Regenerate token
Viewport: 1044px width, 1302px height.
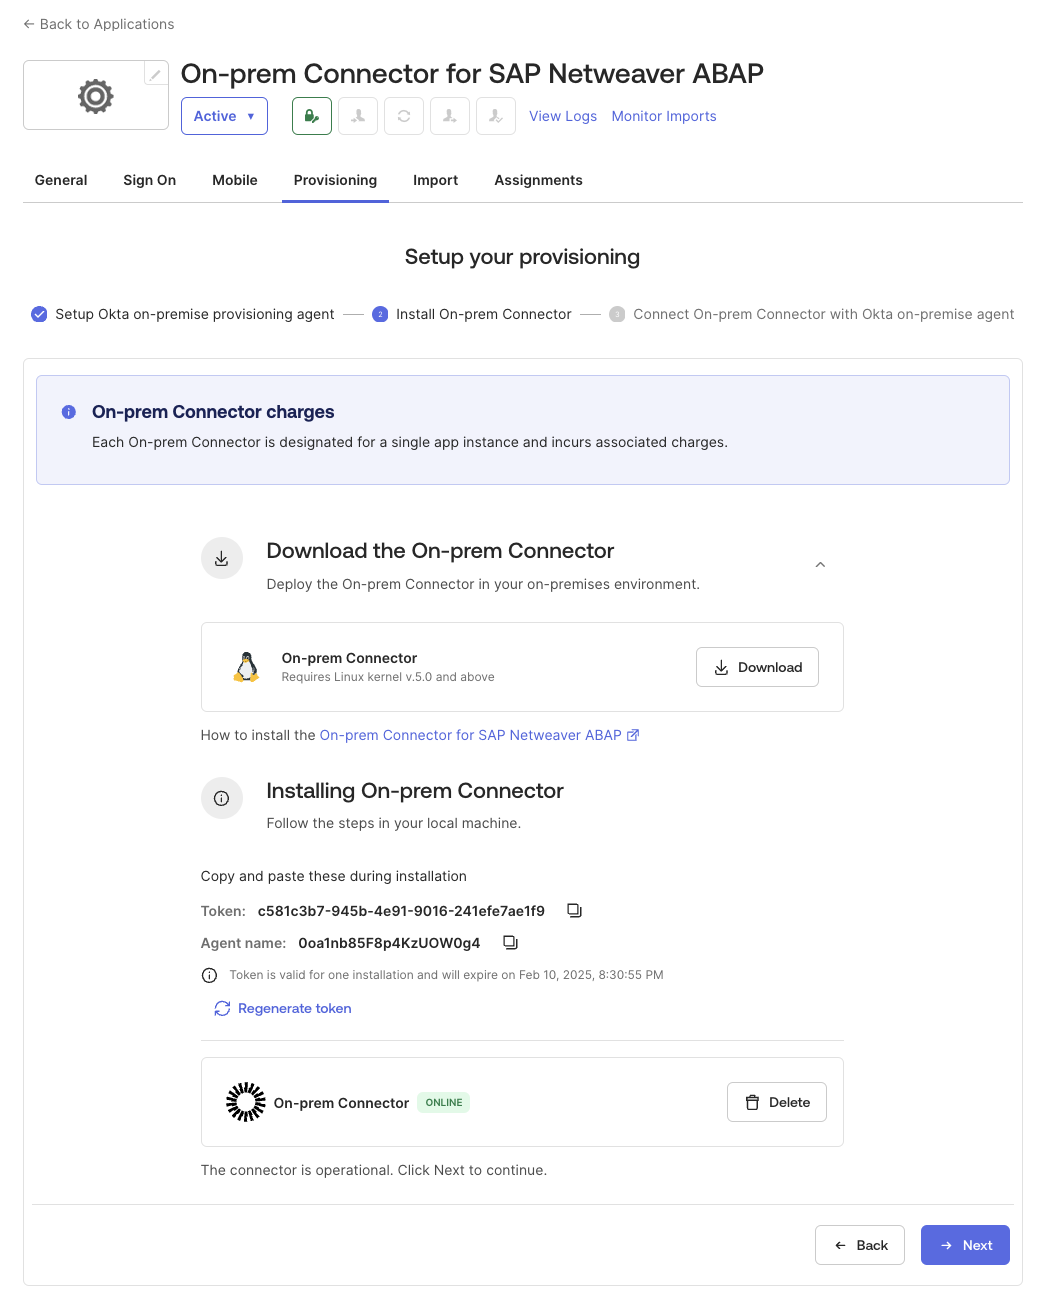[283, 1008]
